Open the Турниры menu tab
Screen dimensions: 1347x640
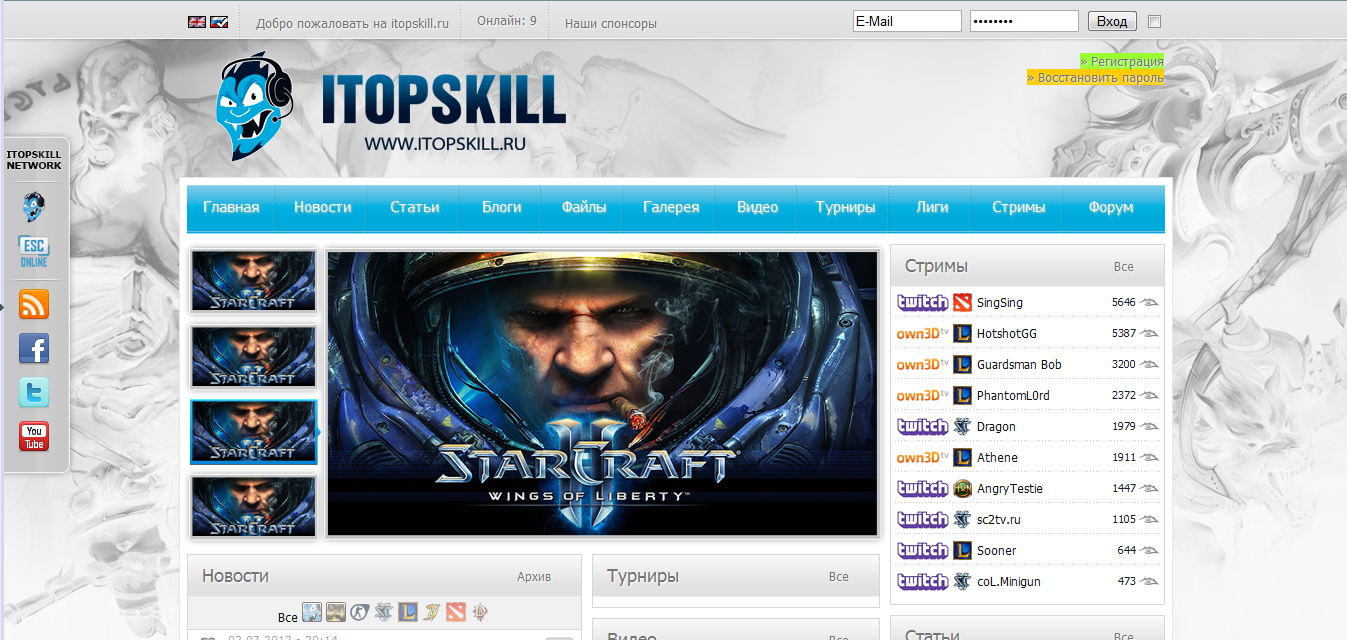845,207
